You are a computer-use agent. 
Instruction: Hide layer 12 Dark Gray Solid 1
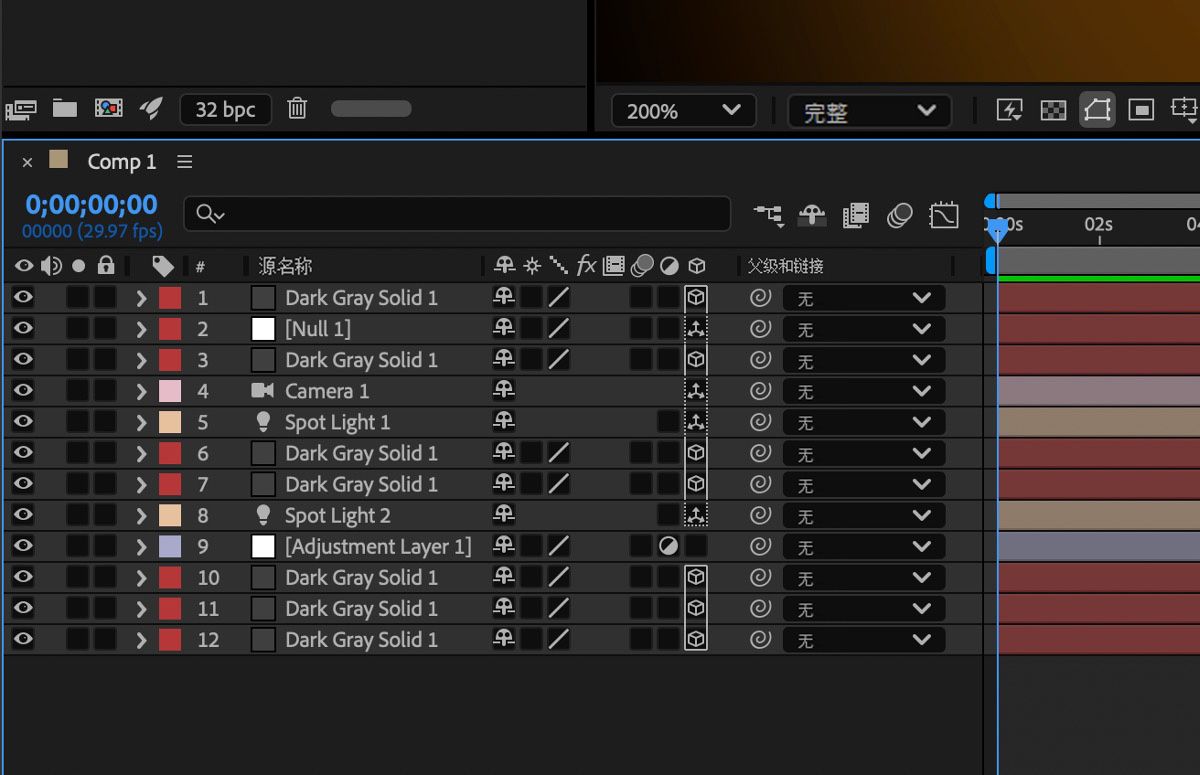23,638
